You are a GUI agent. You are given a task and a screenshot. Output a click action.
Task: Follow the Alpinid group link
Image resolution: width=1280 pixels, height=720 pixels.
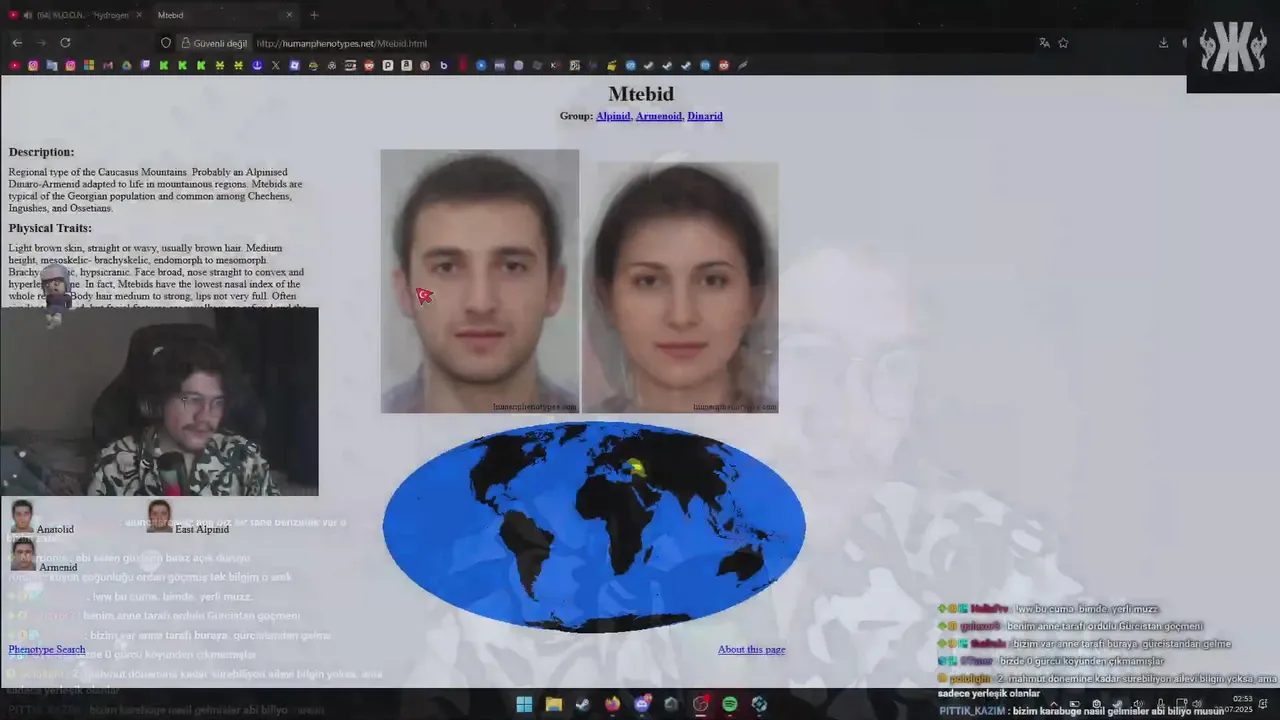coord(613,116)
